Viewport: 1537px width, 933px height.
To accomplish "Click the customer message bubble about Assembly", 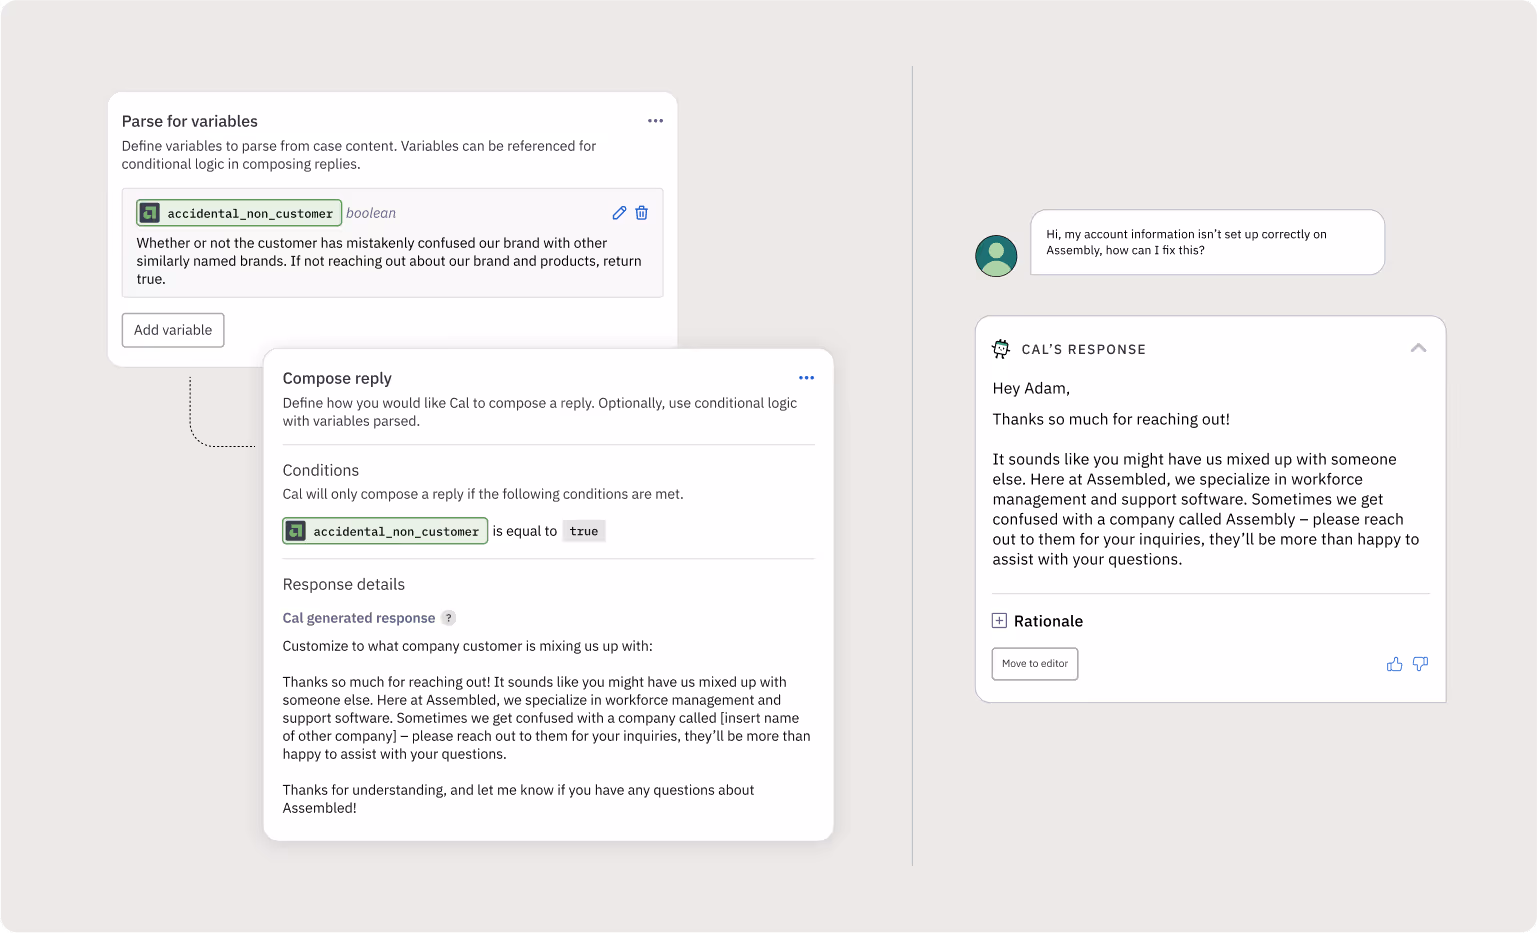I will [1207, 242].
